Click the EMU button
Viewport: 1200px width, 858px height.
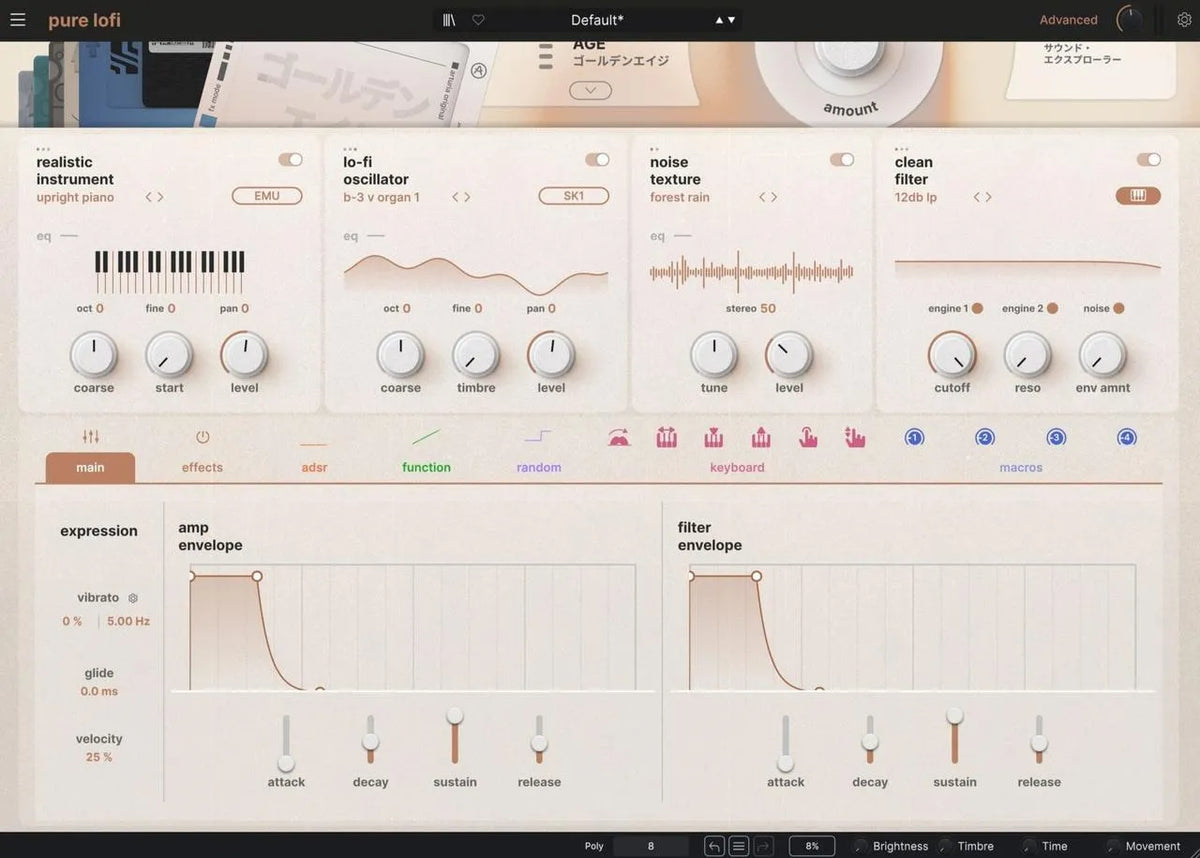tap(267, 195)
